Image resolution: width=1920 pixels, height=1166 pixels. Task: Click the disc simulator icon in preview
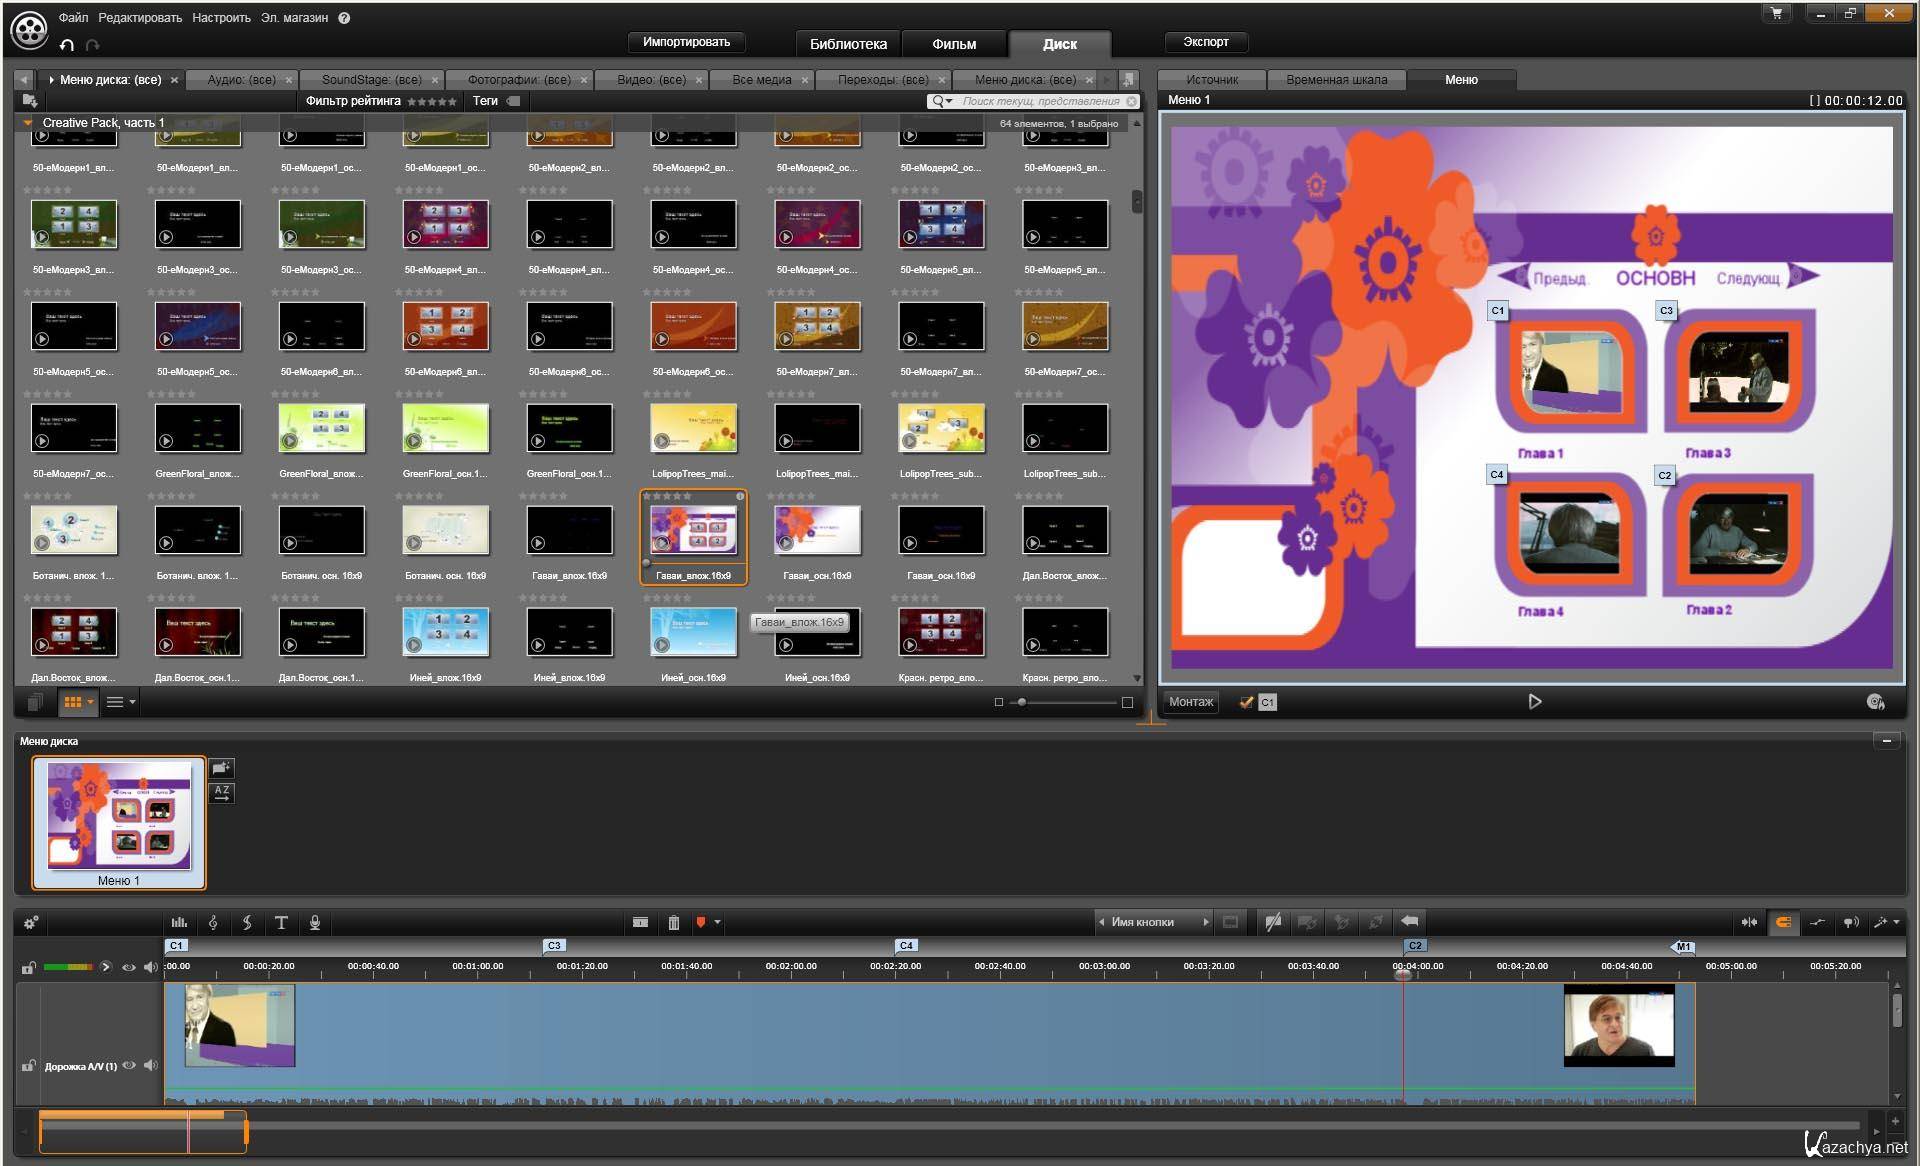1876,702
